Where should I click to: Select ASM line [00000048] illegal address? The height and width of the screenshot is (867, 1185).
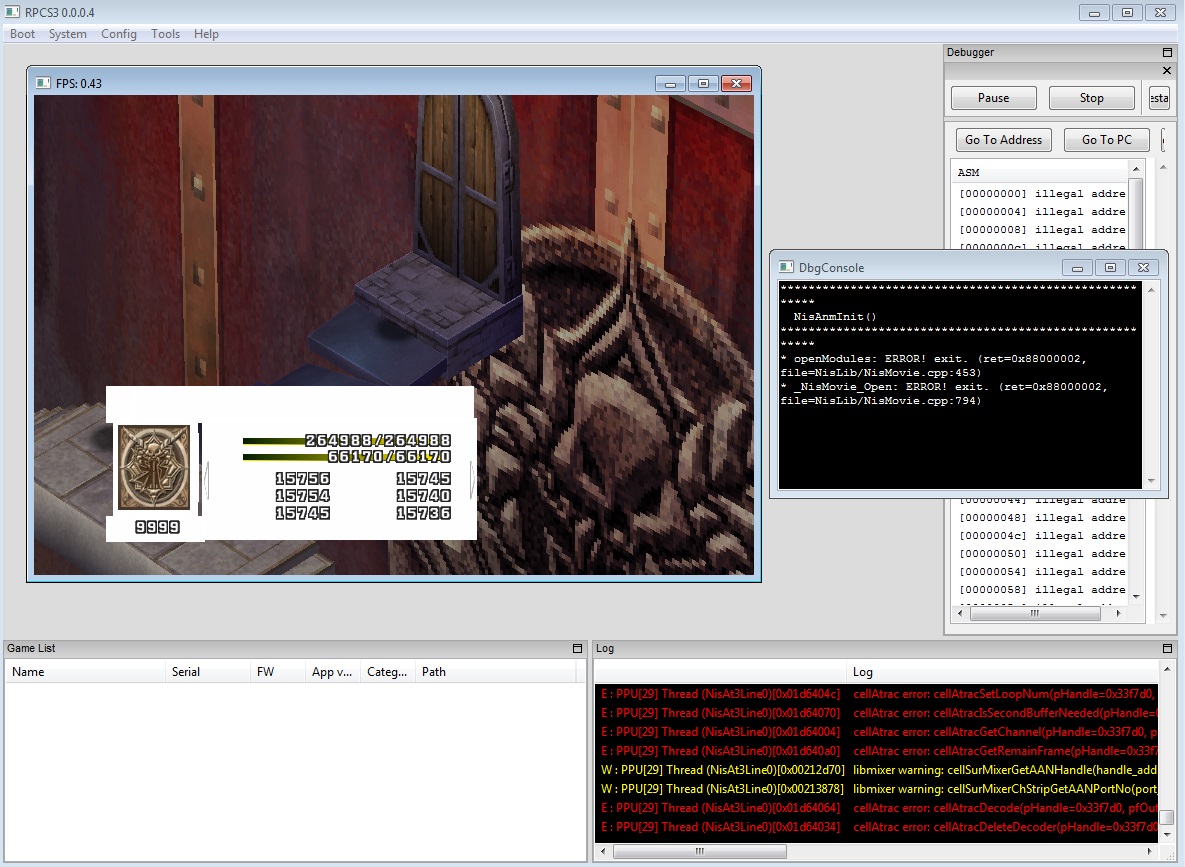(x=1041, y=518)
